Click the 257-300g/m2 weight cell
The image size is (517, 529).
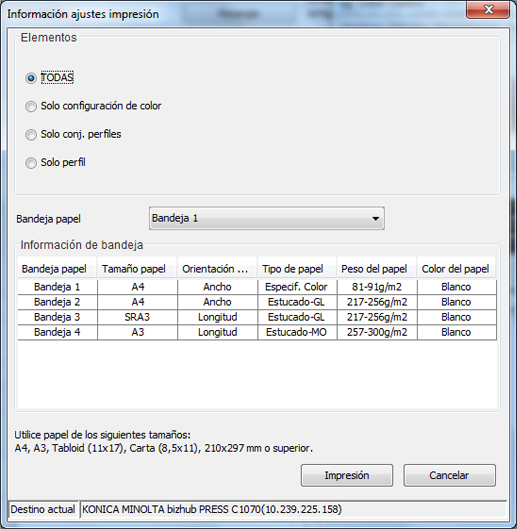[377, 332]
